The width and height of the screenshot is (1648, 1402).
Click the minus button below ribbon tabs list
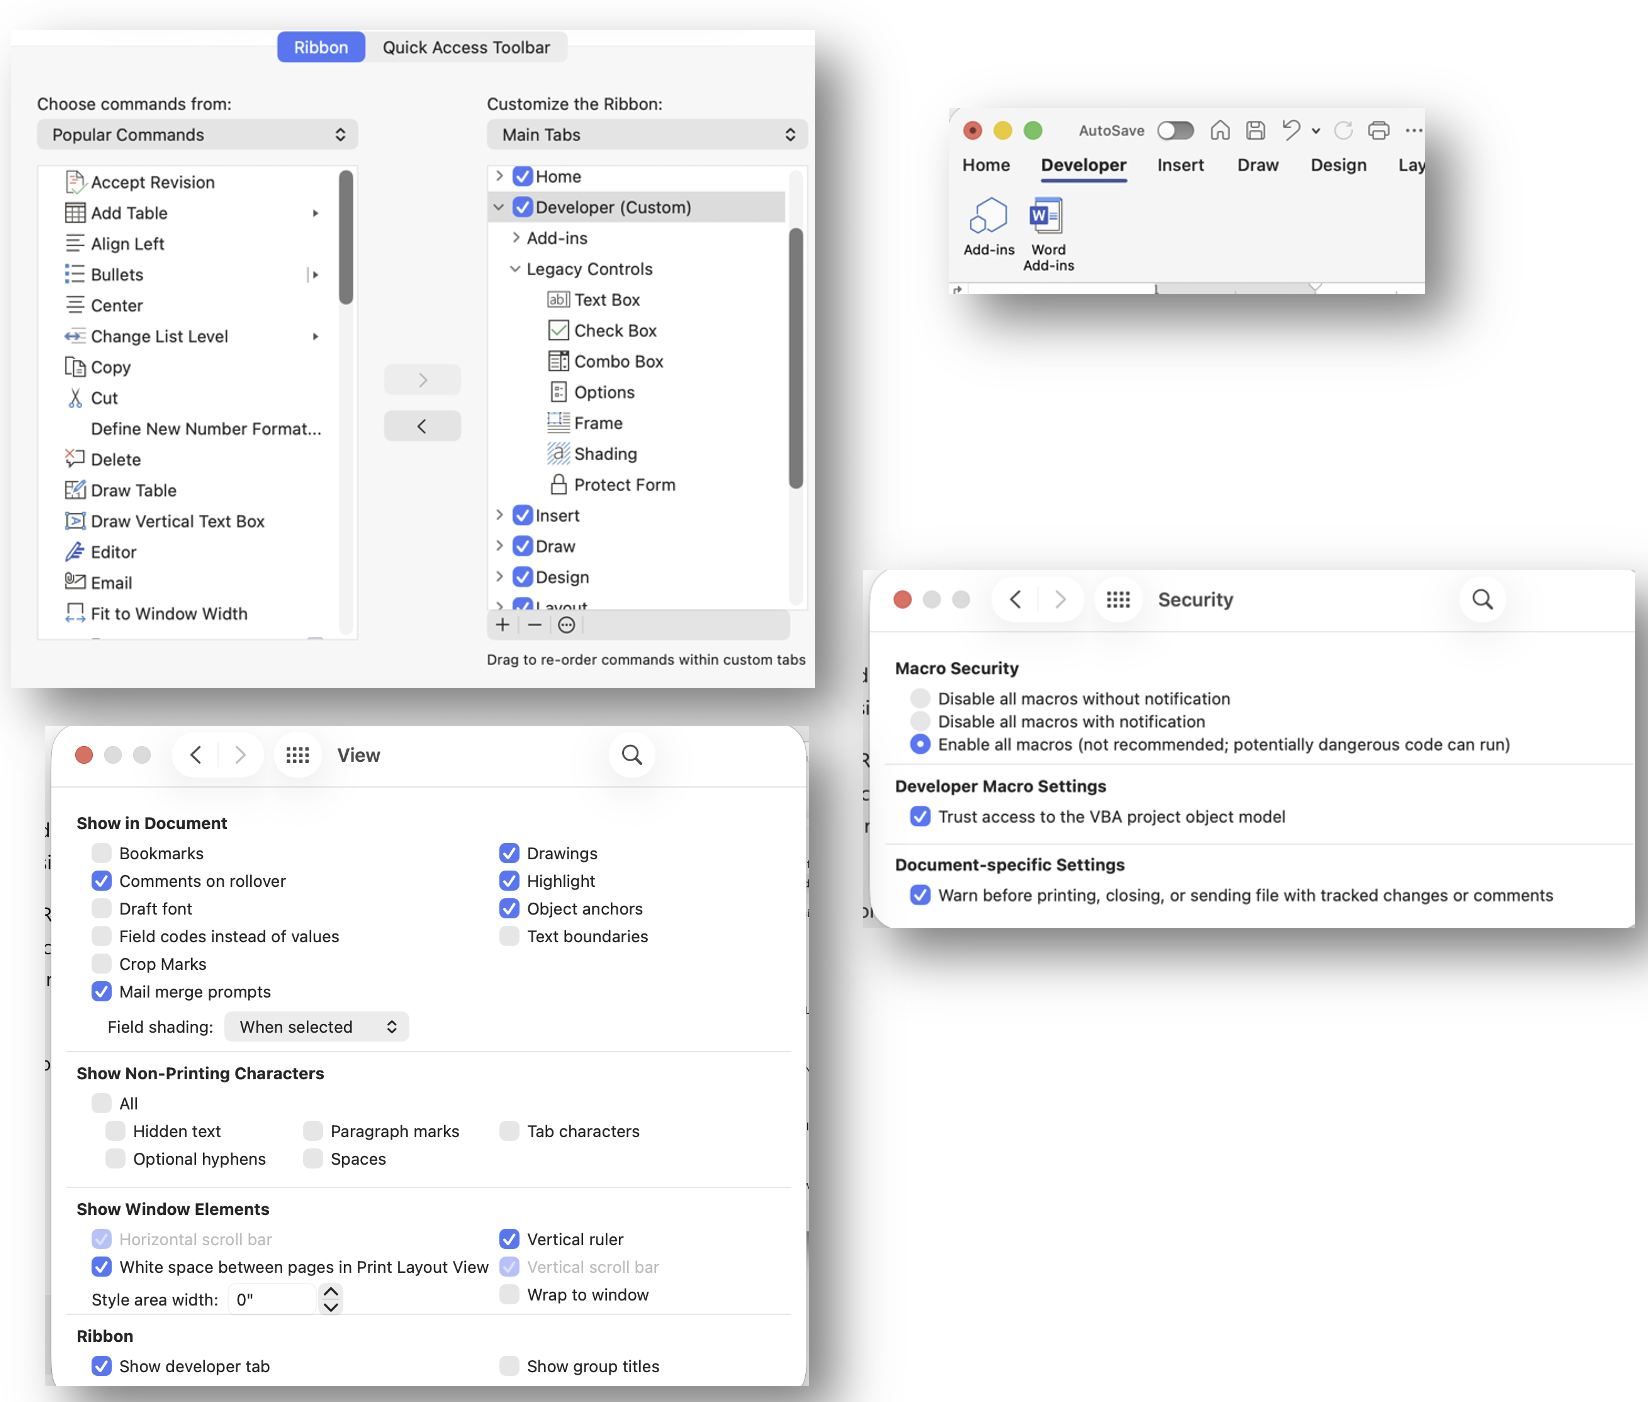(535, 625)
